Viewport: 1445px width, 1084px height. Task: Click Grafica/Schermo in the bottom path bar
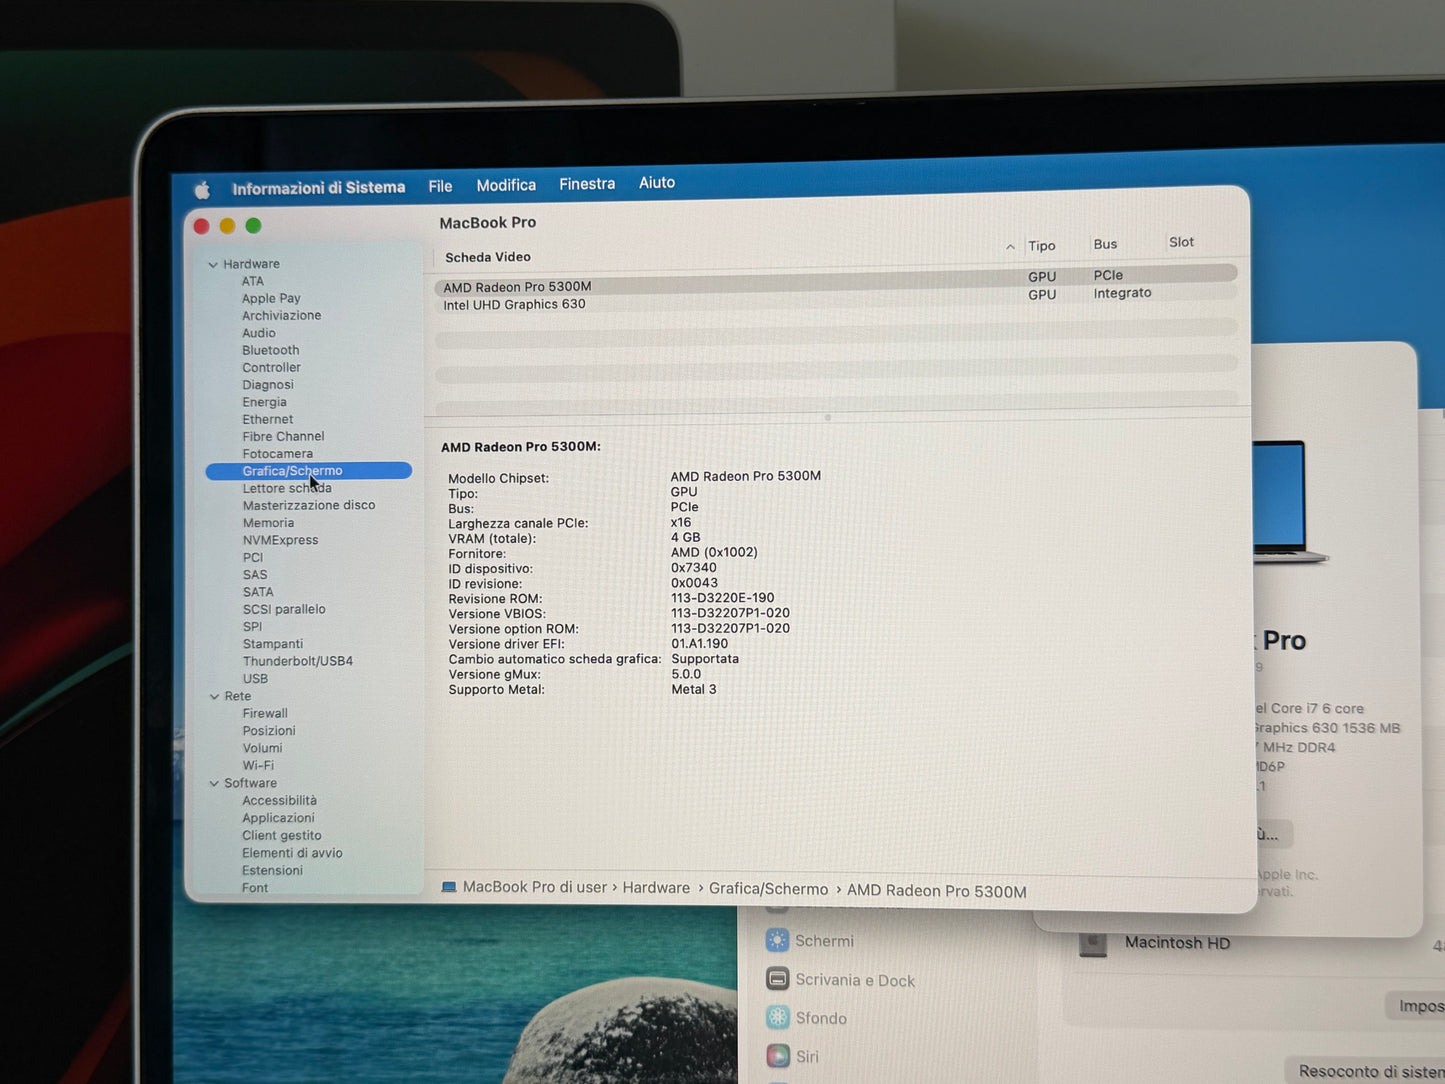(768, 889)
